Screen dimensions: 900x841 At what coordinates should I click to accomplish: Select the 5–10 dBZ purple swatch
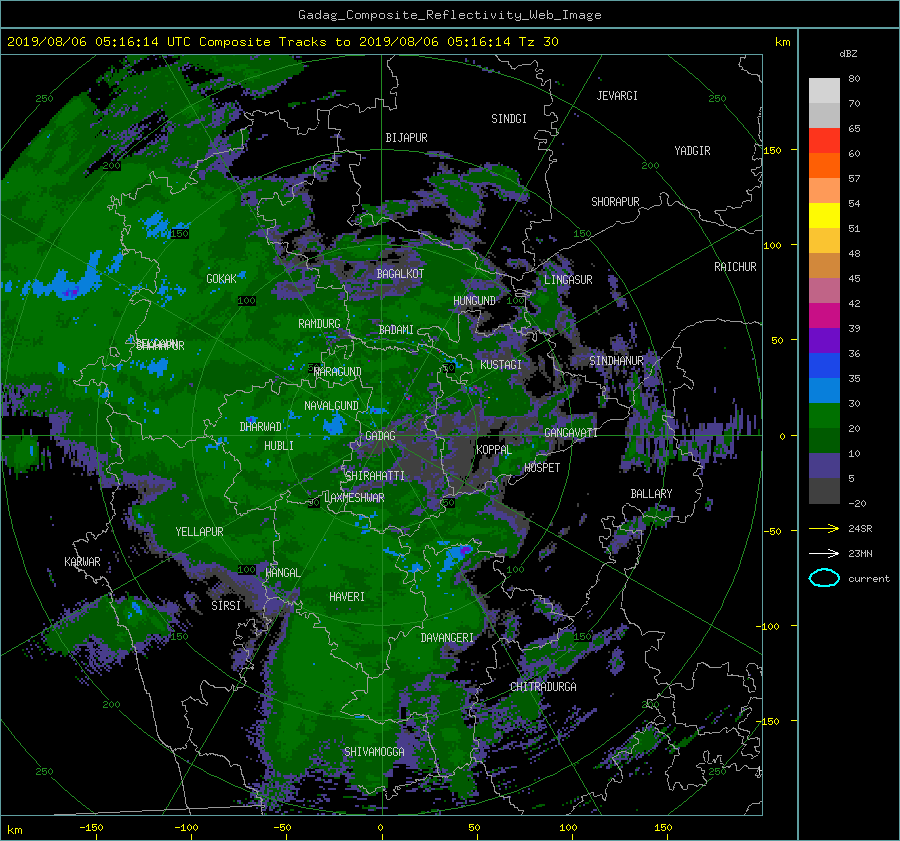[824, 466]
